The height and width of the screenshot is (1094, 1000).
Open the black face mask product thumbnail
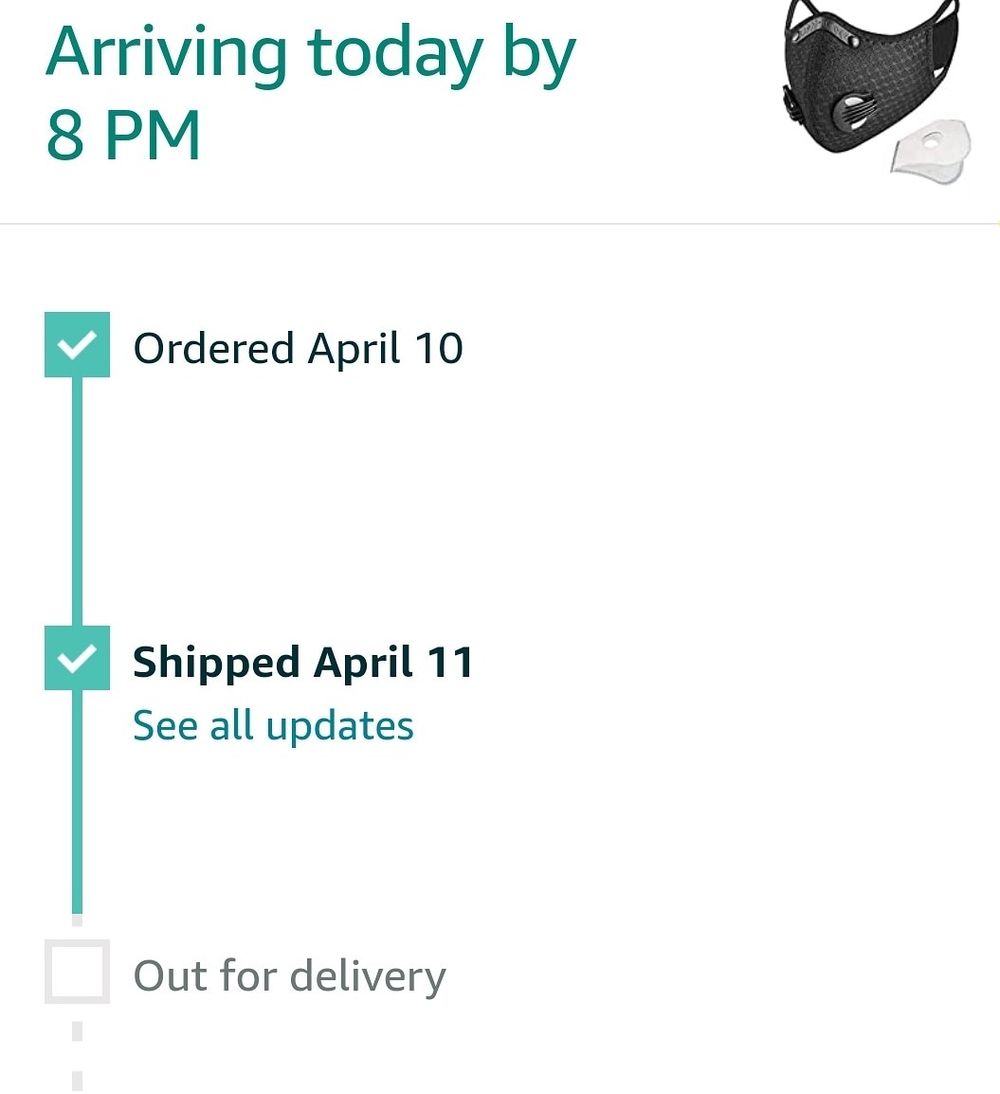click(x=875, y=91)
